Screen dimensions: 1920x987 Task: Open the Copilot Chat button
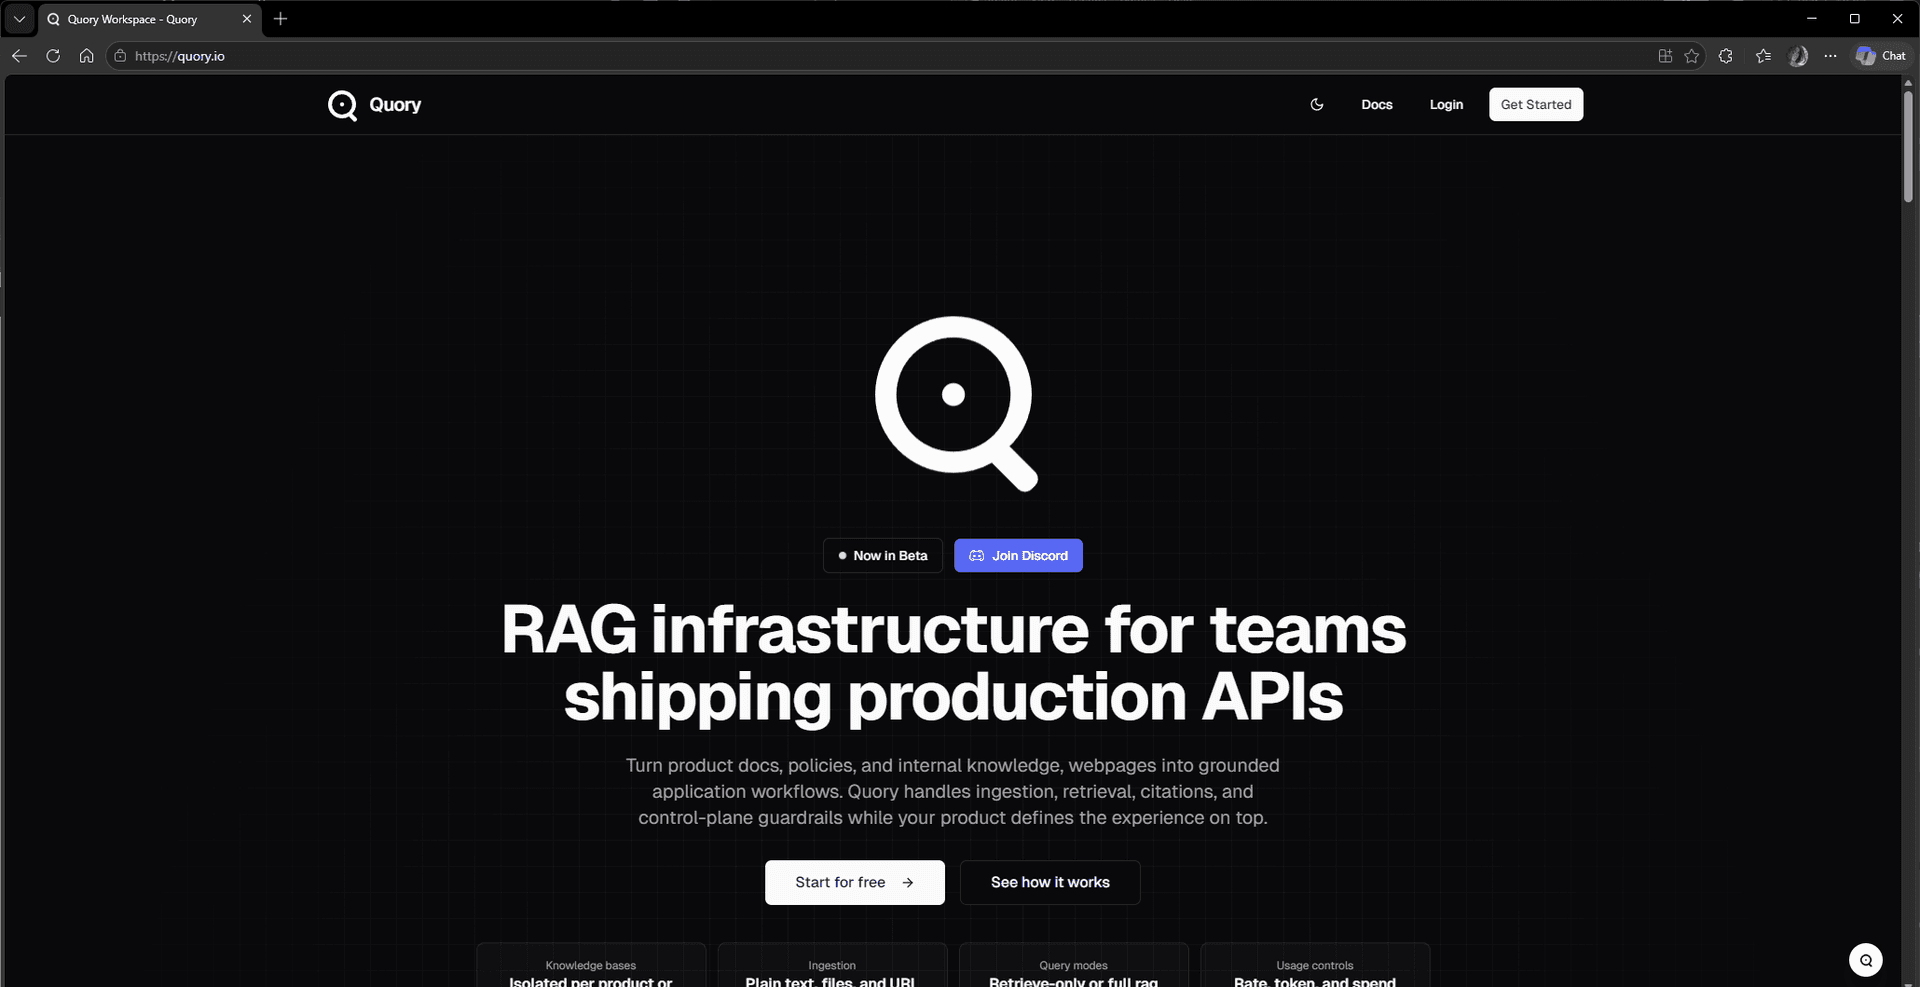coord(1881,56)
